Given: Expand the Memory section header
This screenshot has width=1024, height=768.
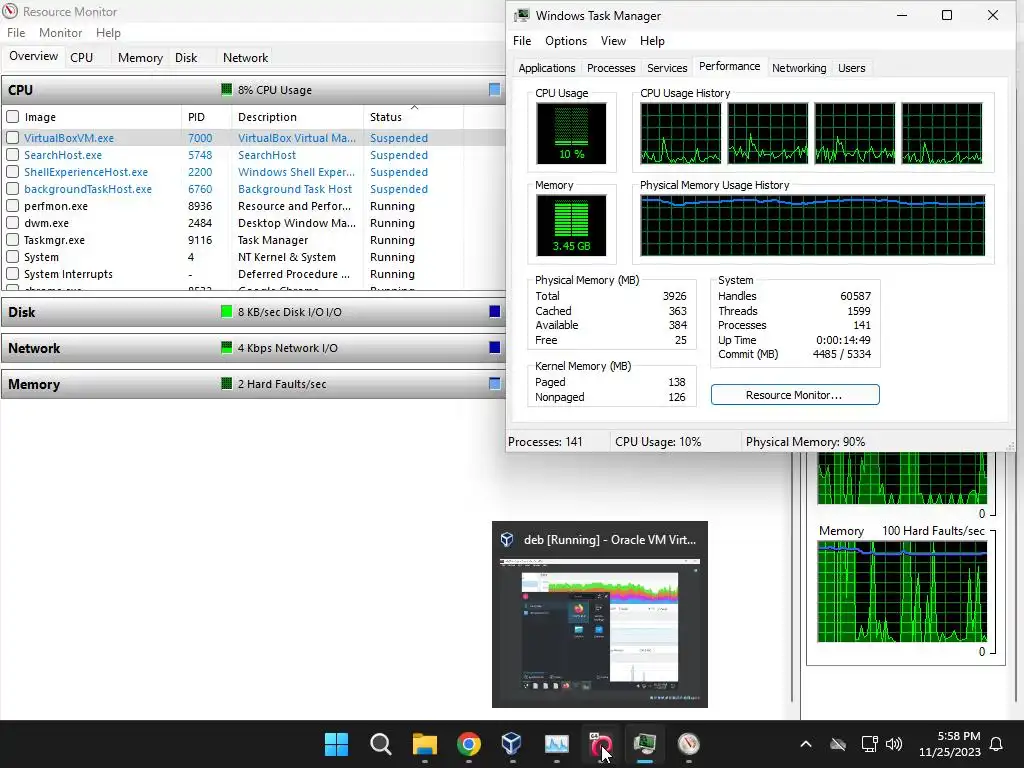Looking at the screenshot, I should pos(253,384).
